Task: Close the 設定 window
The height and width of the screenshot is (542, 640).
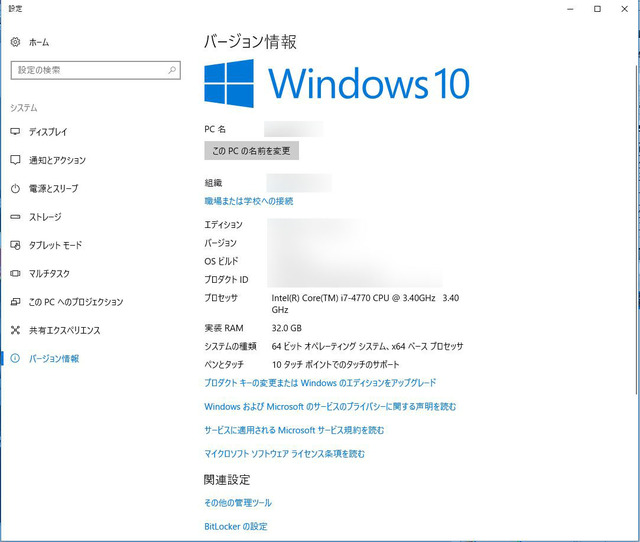Action: (x=624, y=9)
